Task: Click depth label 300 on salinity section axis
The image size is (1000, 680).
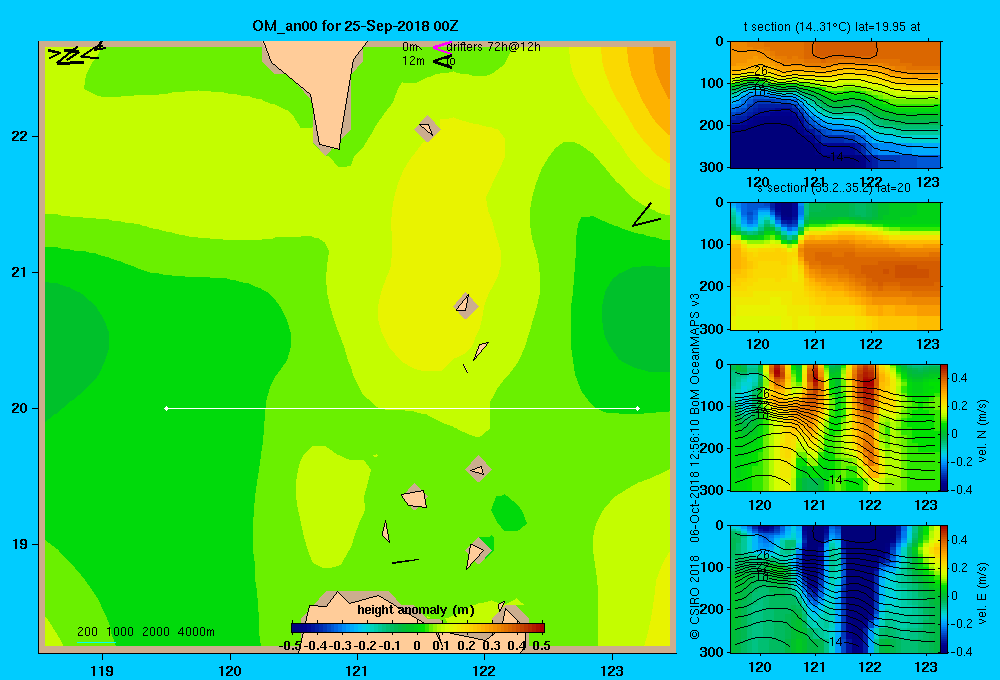Action: click(x=712, y=329)
